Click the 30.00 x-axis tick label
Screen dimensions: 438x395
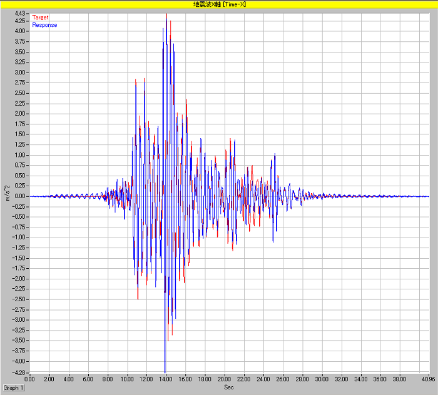[x=322, y=379]
